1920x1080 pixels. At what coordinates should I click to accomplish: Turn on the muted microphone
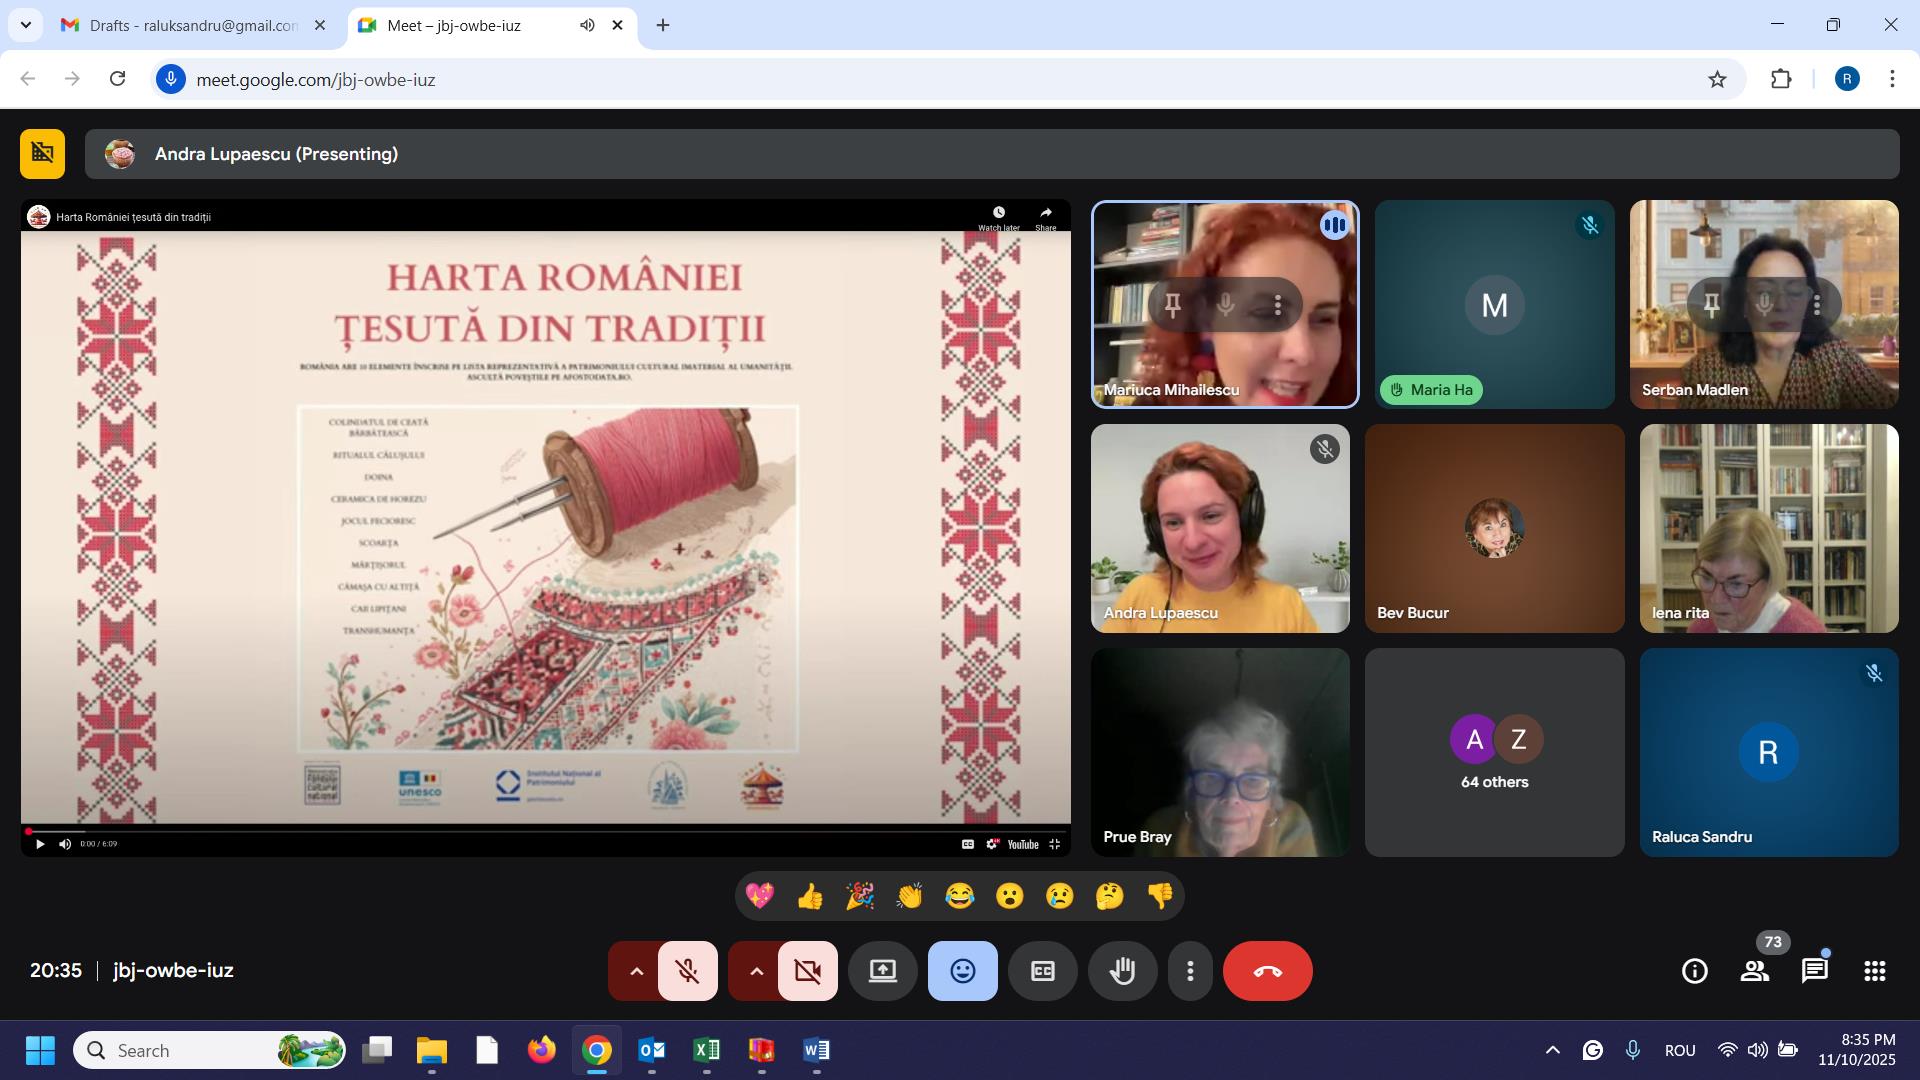click(x=687, y=971)
